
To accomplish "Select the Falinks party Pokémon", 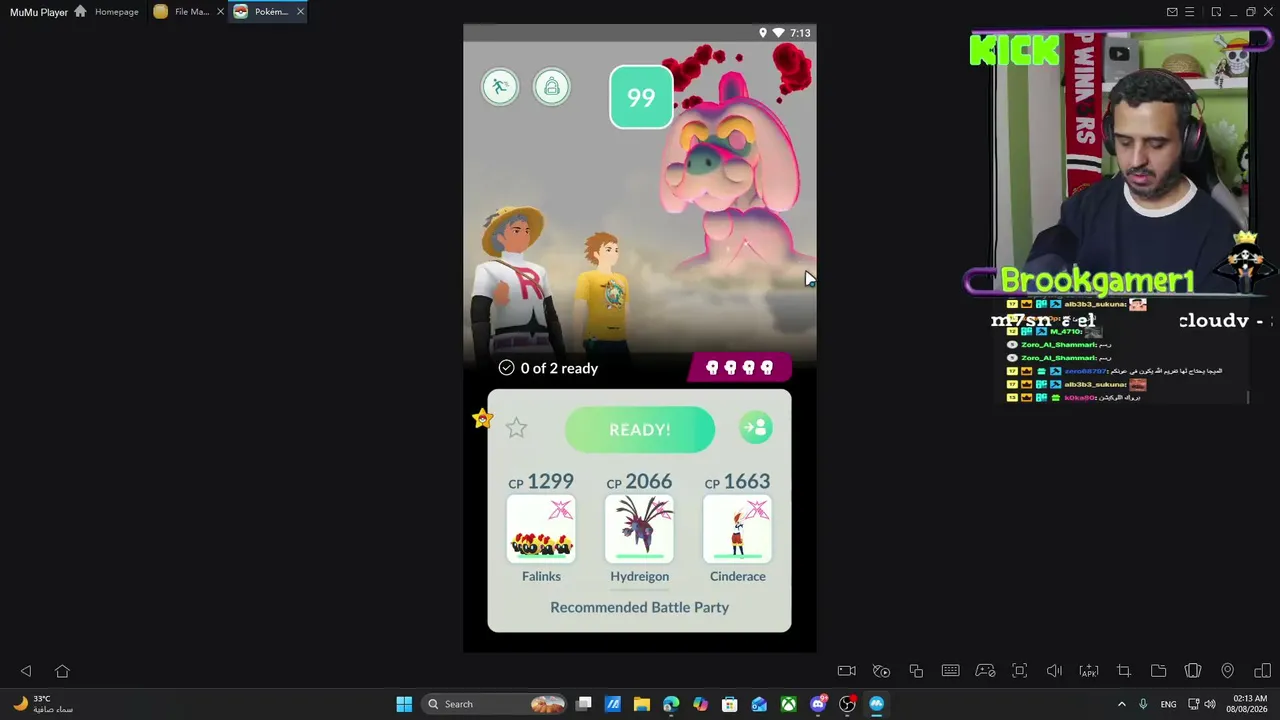I will click(541, 528).
